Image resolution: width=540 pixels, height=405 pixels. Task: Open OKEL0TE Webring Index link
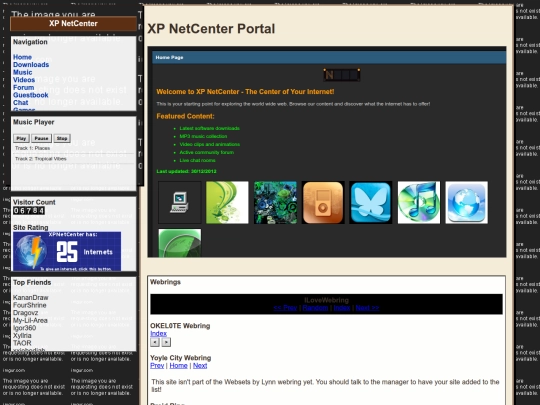tap(158, 333)
